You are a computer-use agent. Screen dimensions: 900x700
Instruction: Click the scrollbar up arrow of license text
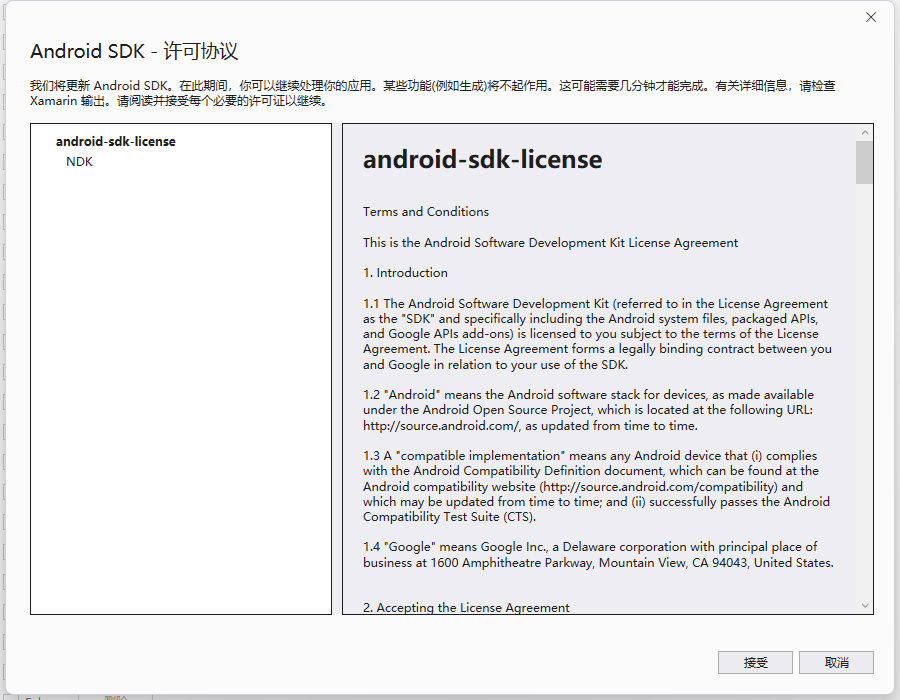tap(864, 132)
